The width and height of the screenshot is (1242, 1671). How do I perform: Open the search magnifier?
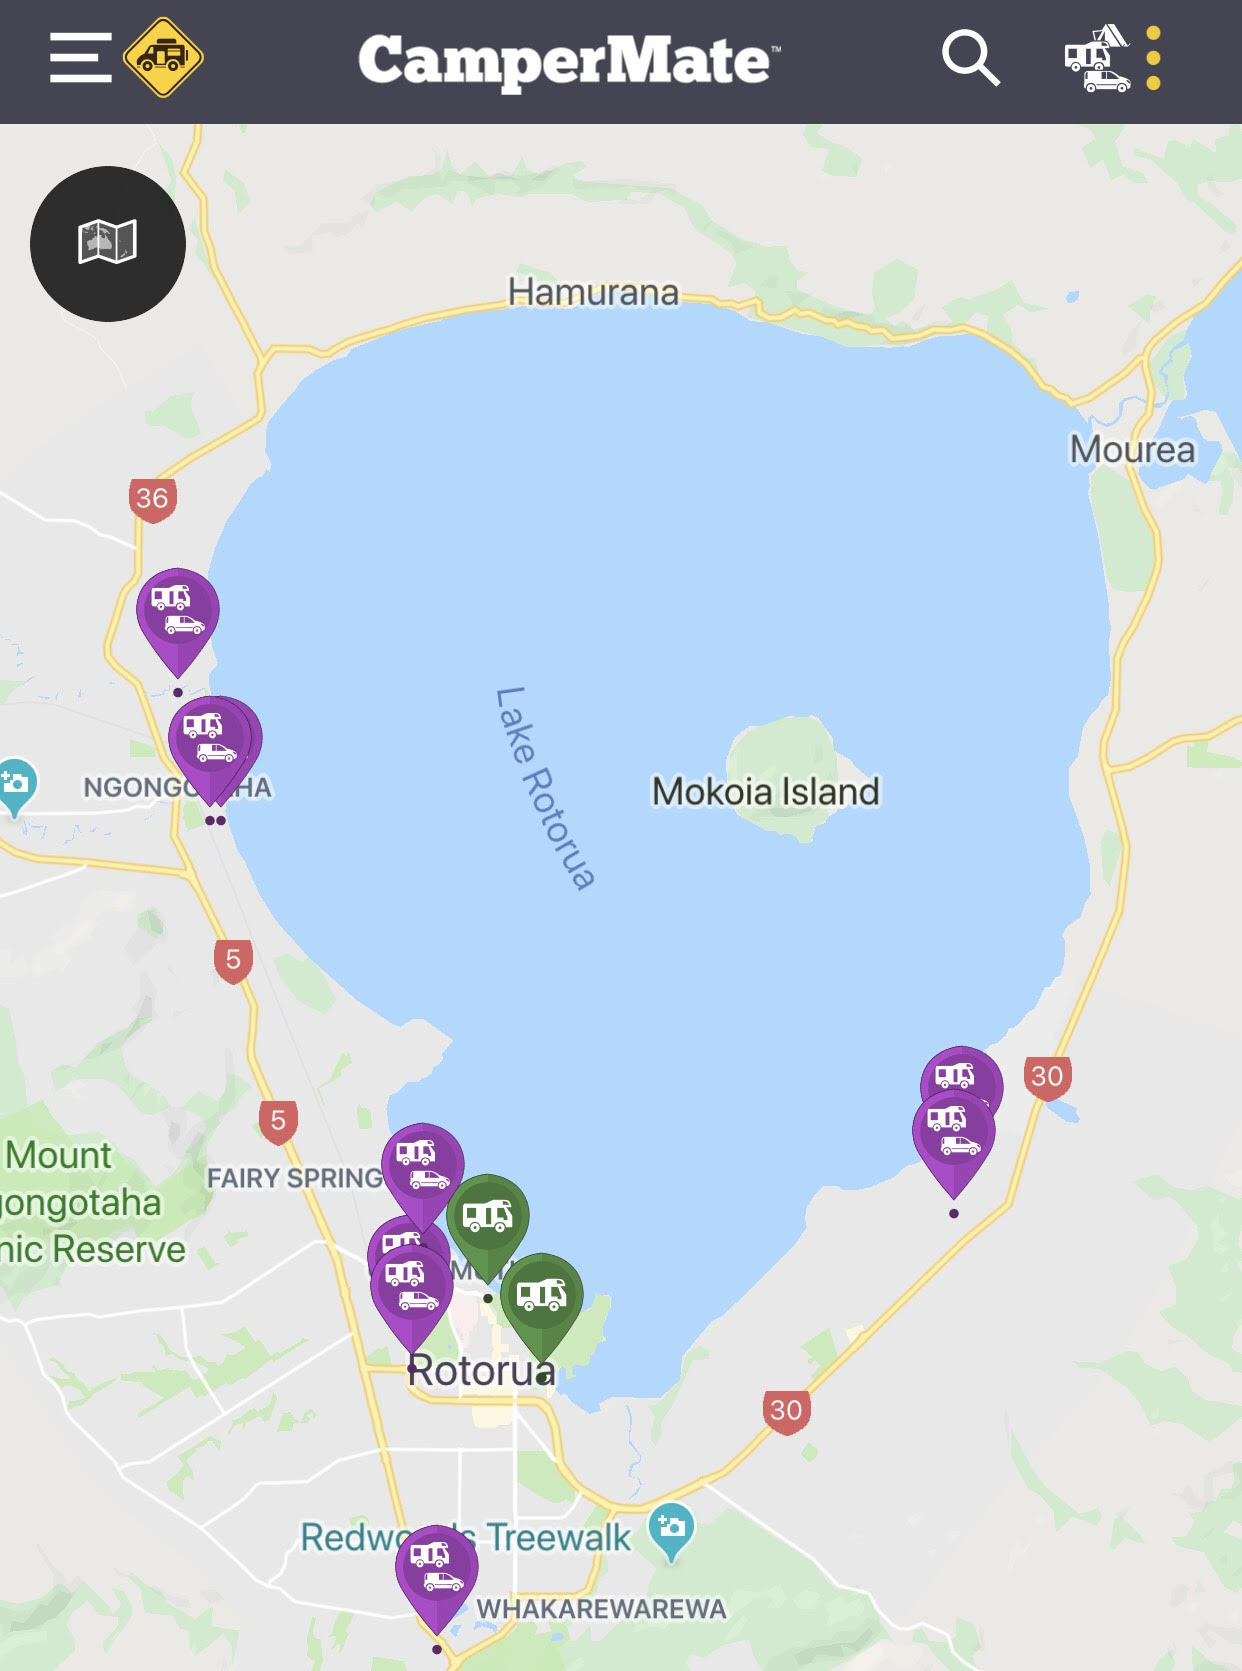point(970,58)
